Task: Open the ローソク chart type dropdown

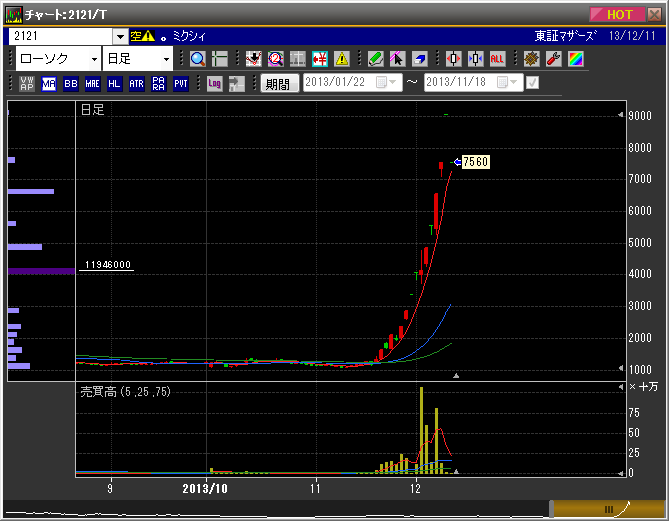Action: pyautogui.click(x=94, y=59)
